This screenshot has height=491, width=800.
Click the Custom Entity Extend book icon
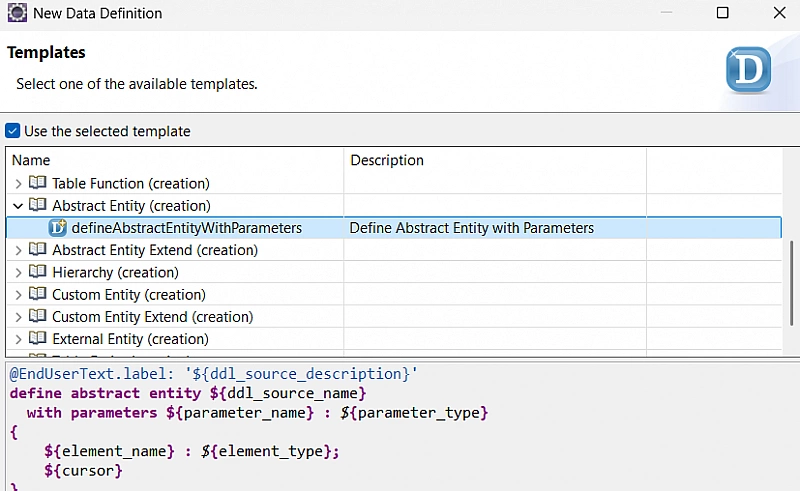pos(38,317)
